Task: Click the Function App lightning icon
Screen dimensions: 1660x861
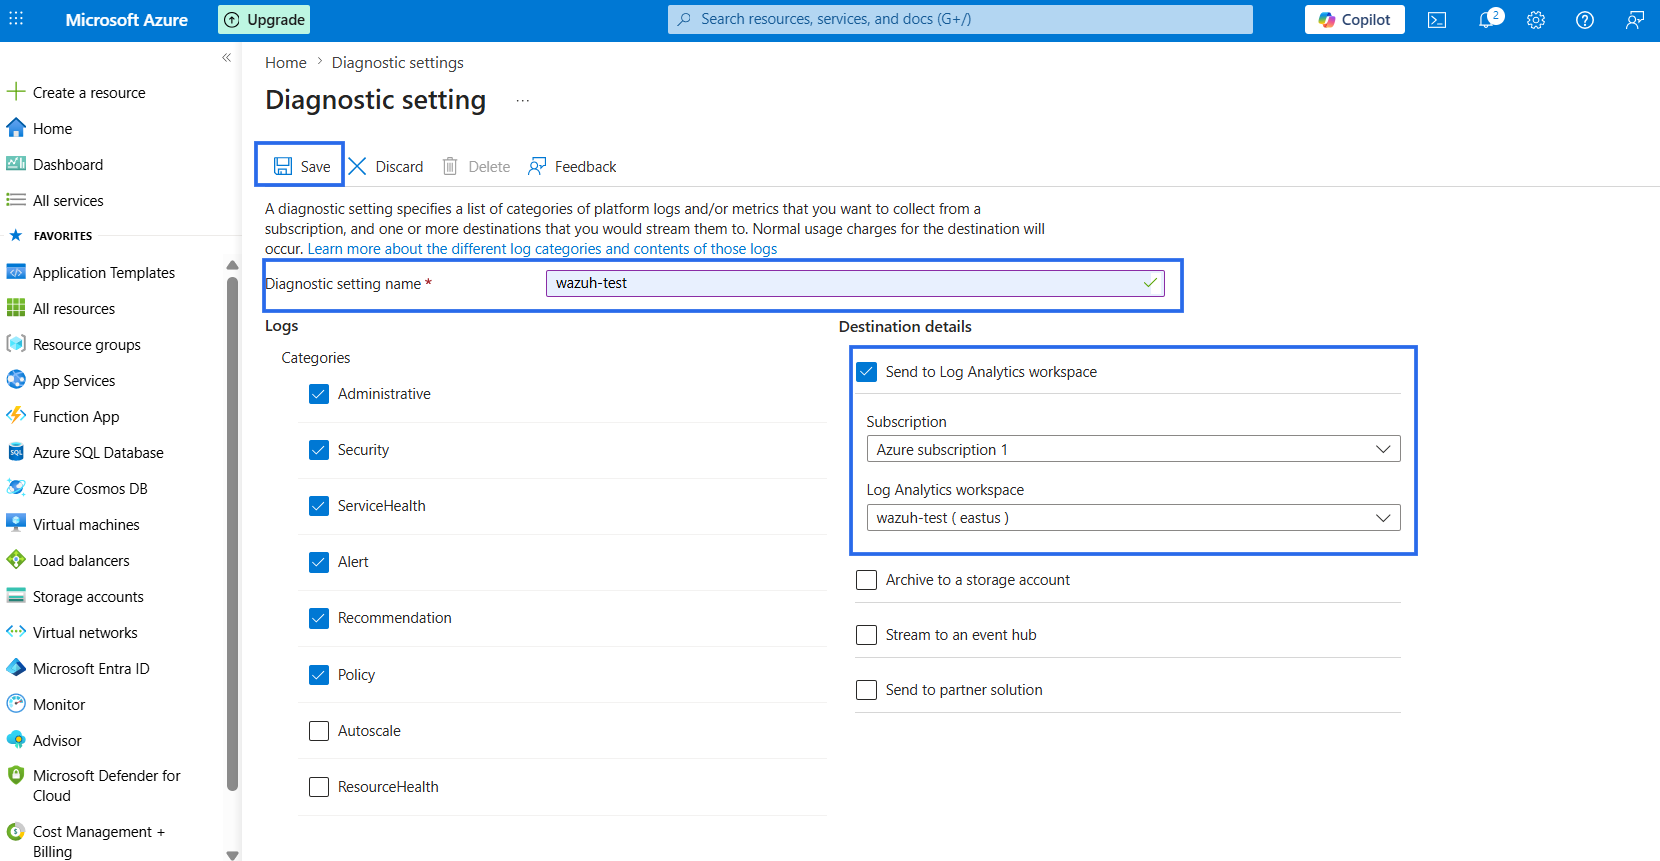Action: click(16, 416)
